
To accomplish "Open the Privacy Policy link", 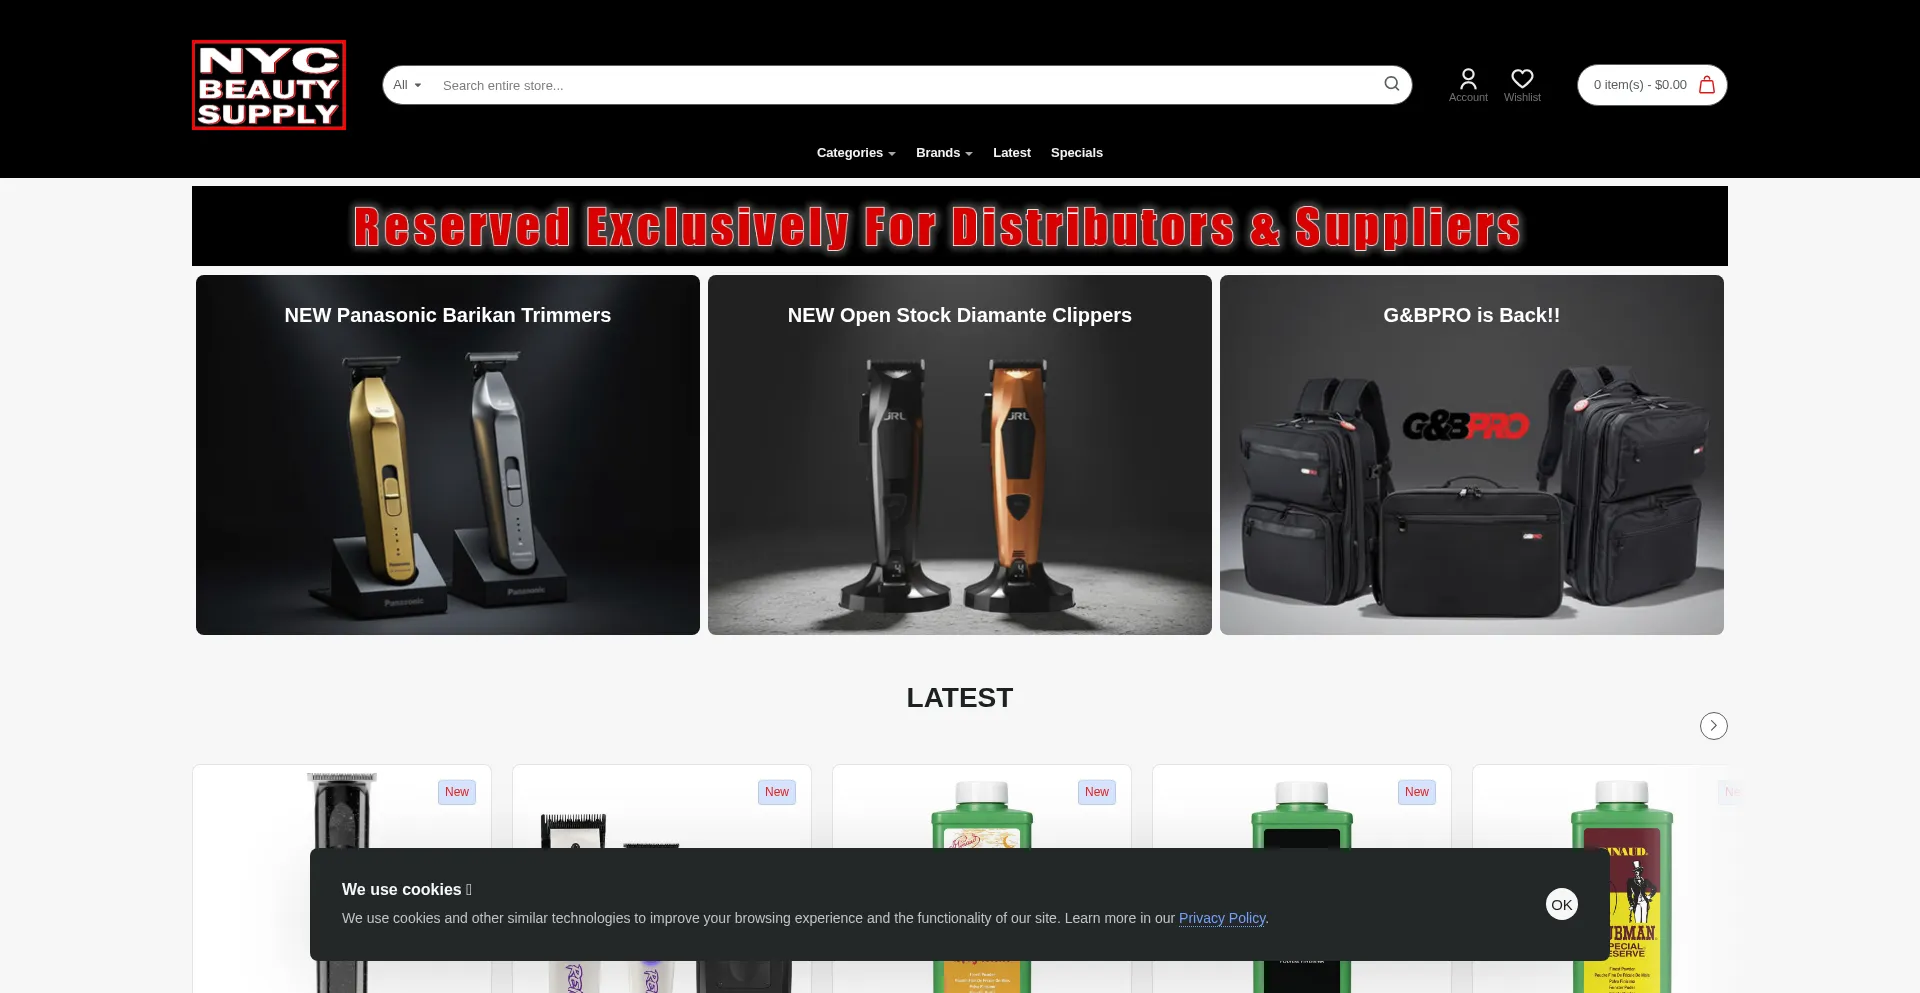I will [x=1222, y=918].
